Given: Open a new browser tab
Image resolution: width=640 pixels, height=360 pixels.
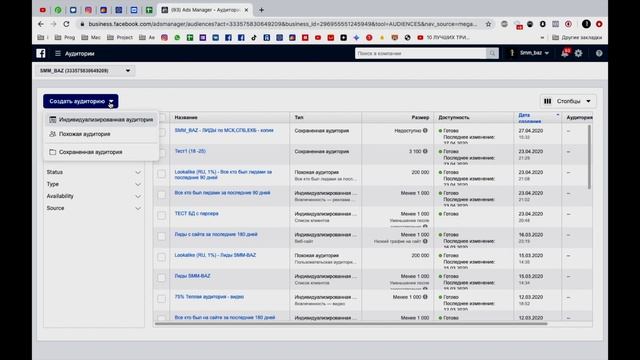Looking at the screenshot, I should click(x=261, y=10).
